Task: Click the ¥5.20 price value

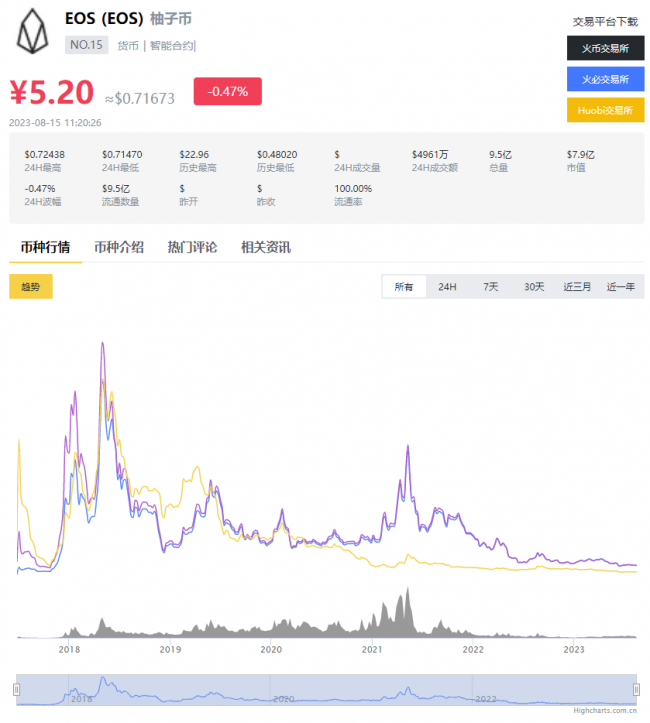Action: (52, 92)
